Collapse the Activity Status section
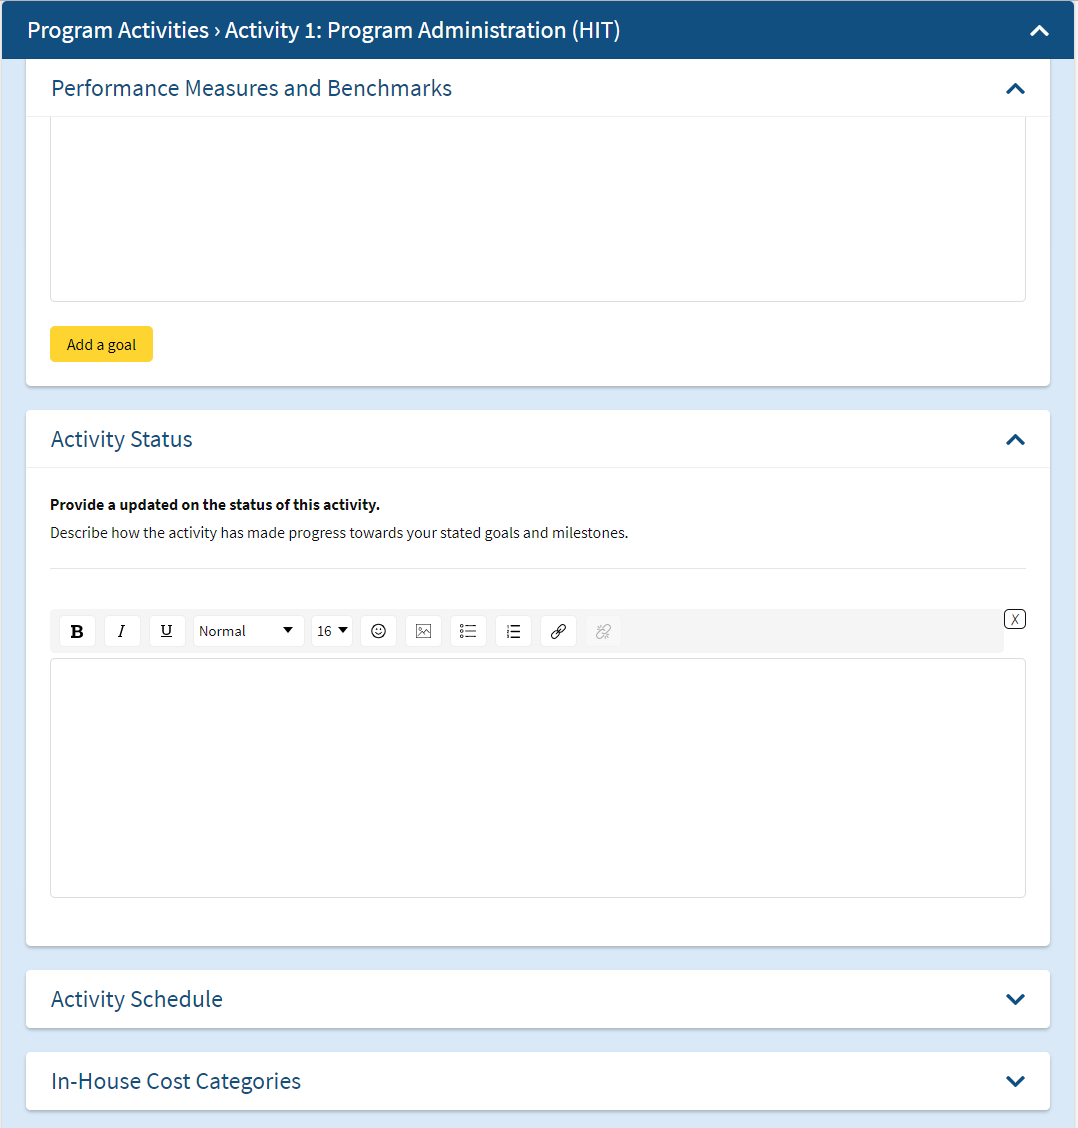 pyautogui.click(x=1015, y=439)
